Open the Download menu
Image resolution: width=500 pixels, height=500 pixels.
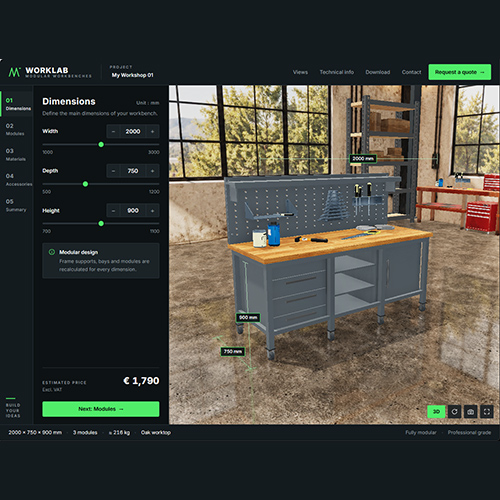[378, 72]
